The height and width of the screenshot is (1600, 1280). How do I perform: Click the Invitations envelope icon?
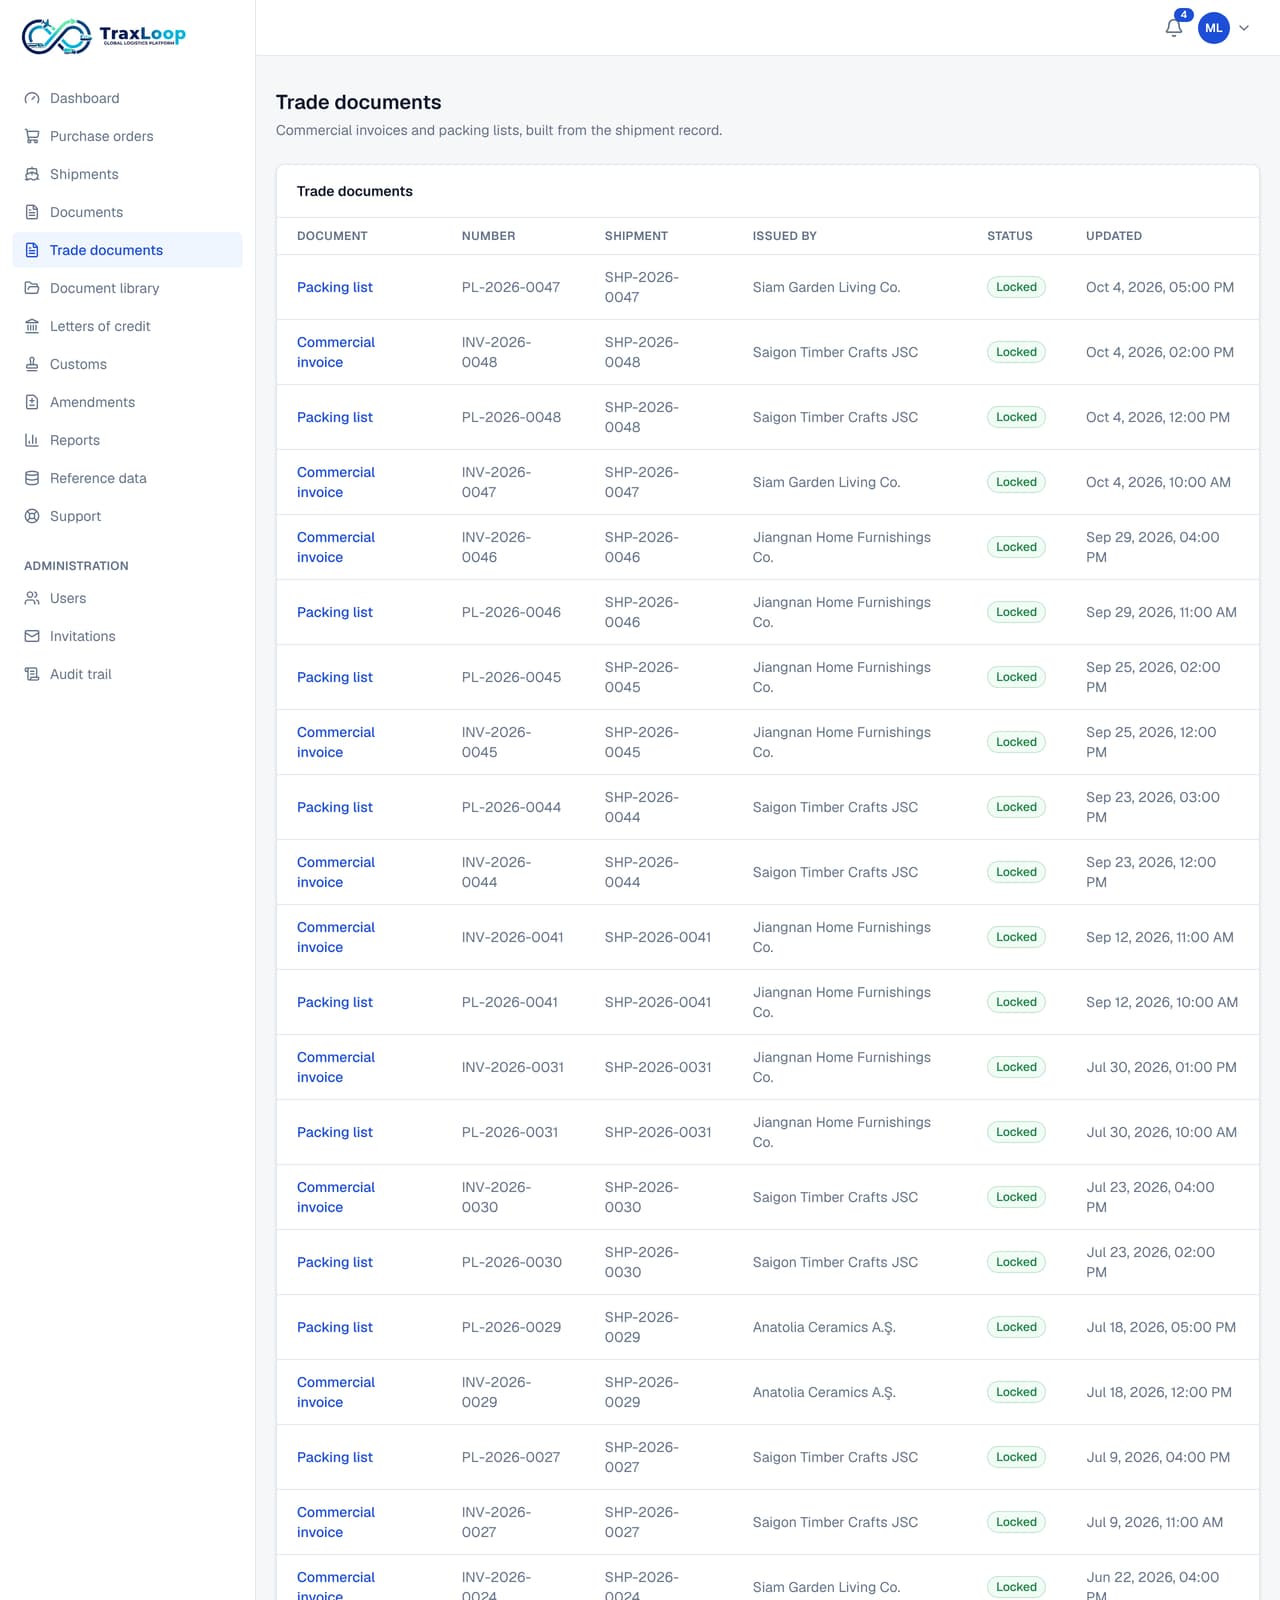pyautogui.click(x=32, y=636)
